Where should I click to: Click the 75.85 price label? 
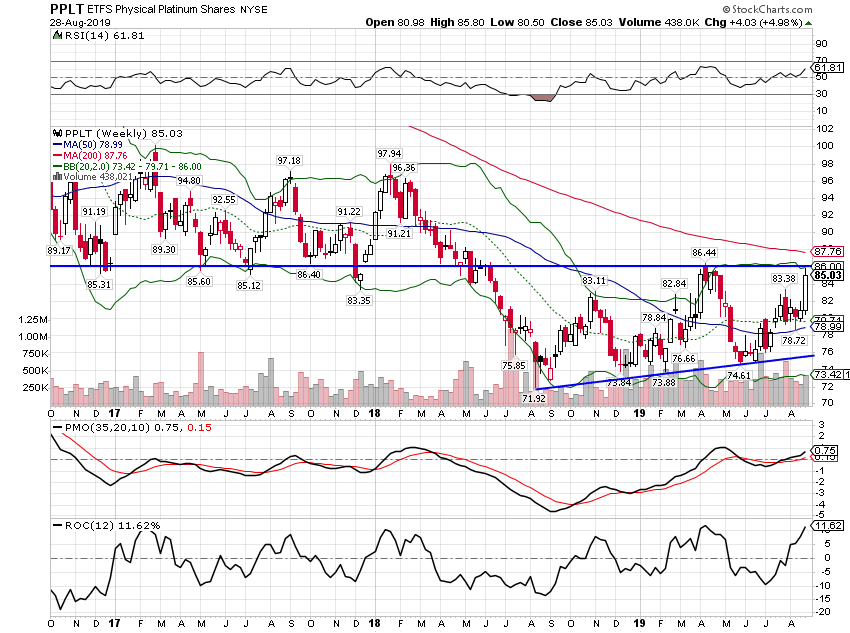coord(513,366)
